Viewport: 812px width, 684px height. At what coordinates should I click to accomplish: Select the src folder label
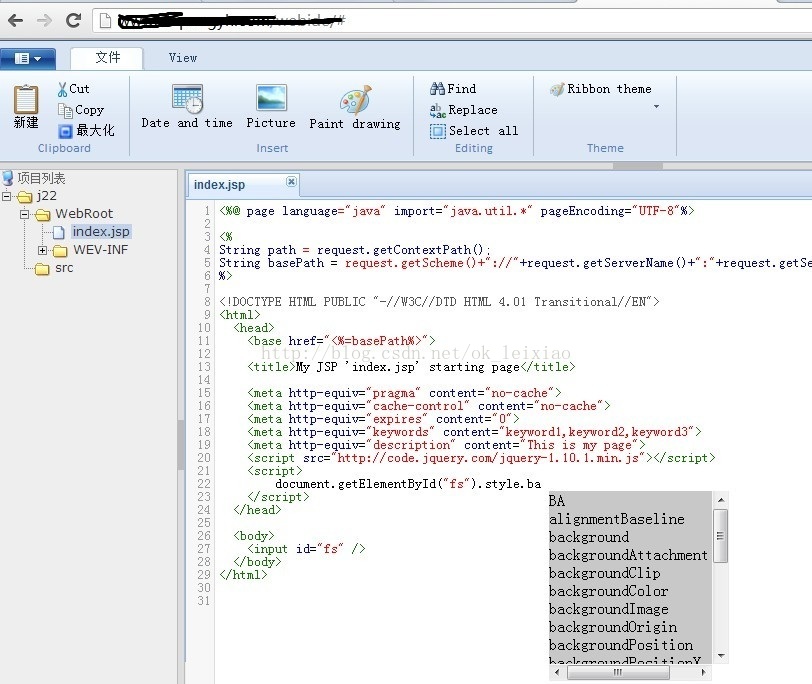(x=64, y=268)
